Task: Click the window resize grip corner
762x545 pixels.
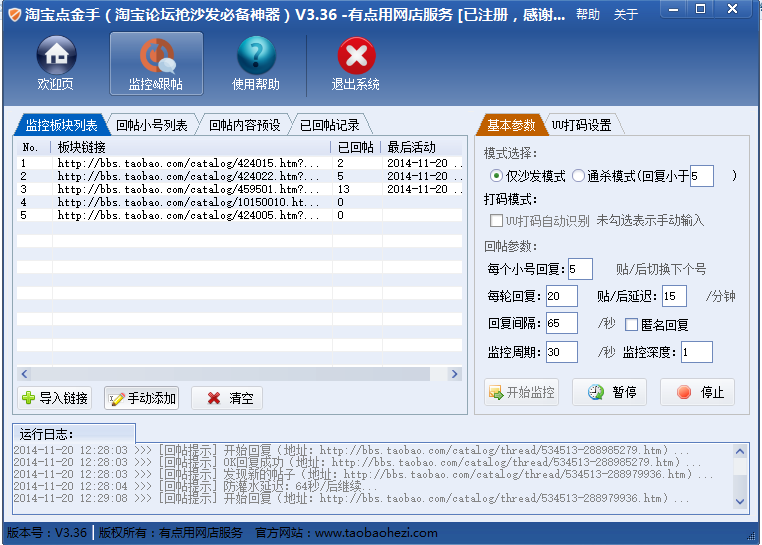Action: (751, 536)
